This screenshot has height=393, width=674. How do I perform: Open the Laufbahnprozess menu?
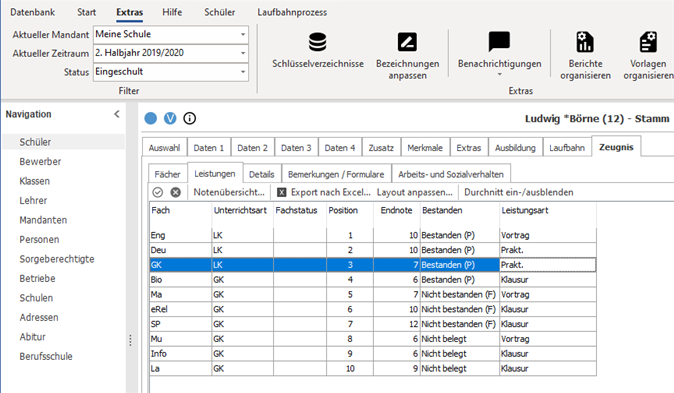(x=292, y=12)
